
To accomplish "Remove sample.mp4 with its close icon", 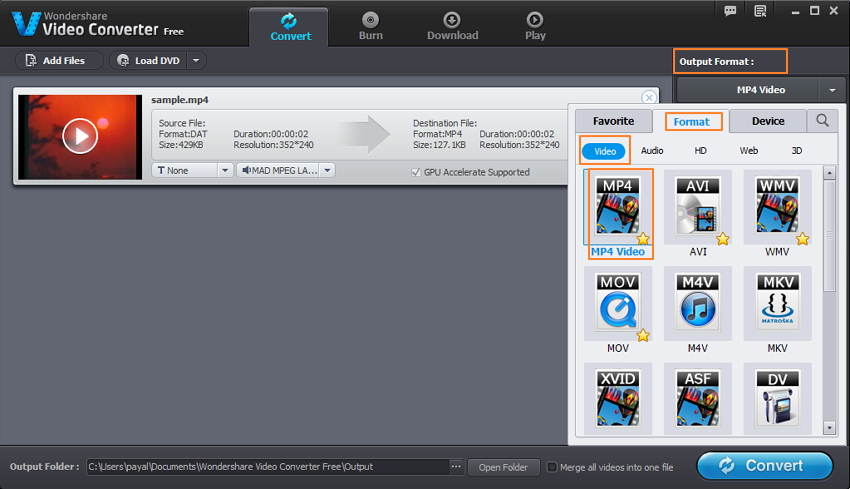I will point(649,98).
